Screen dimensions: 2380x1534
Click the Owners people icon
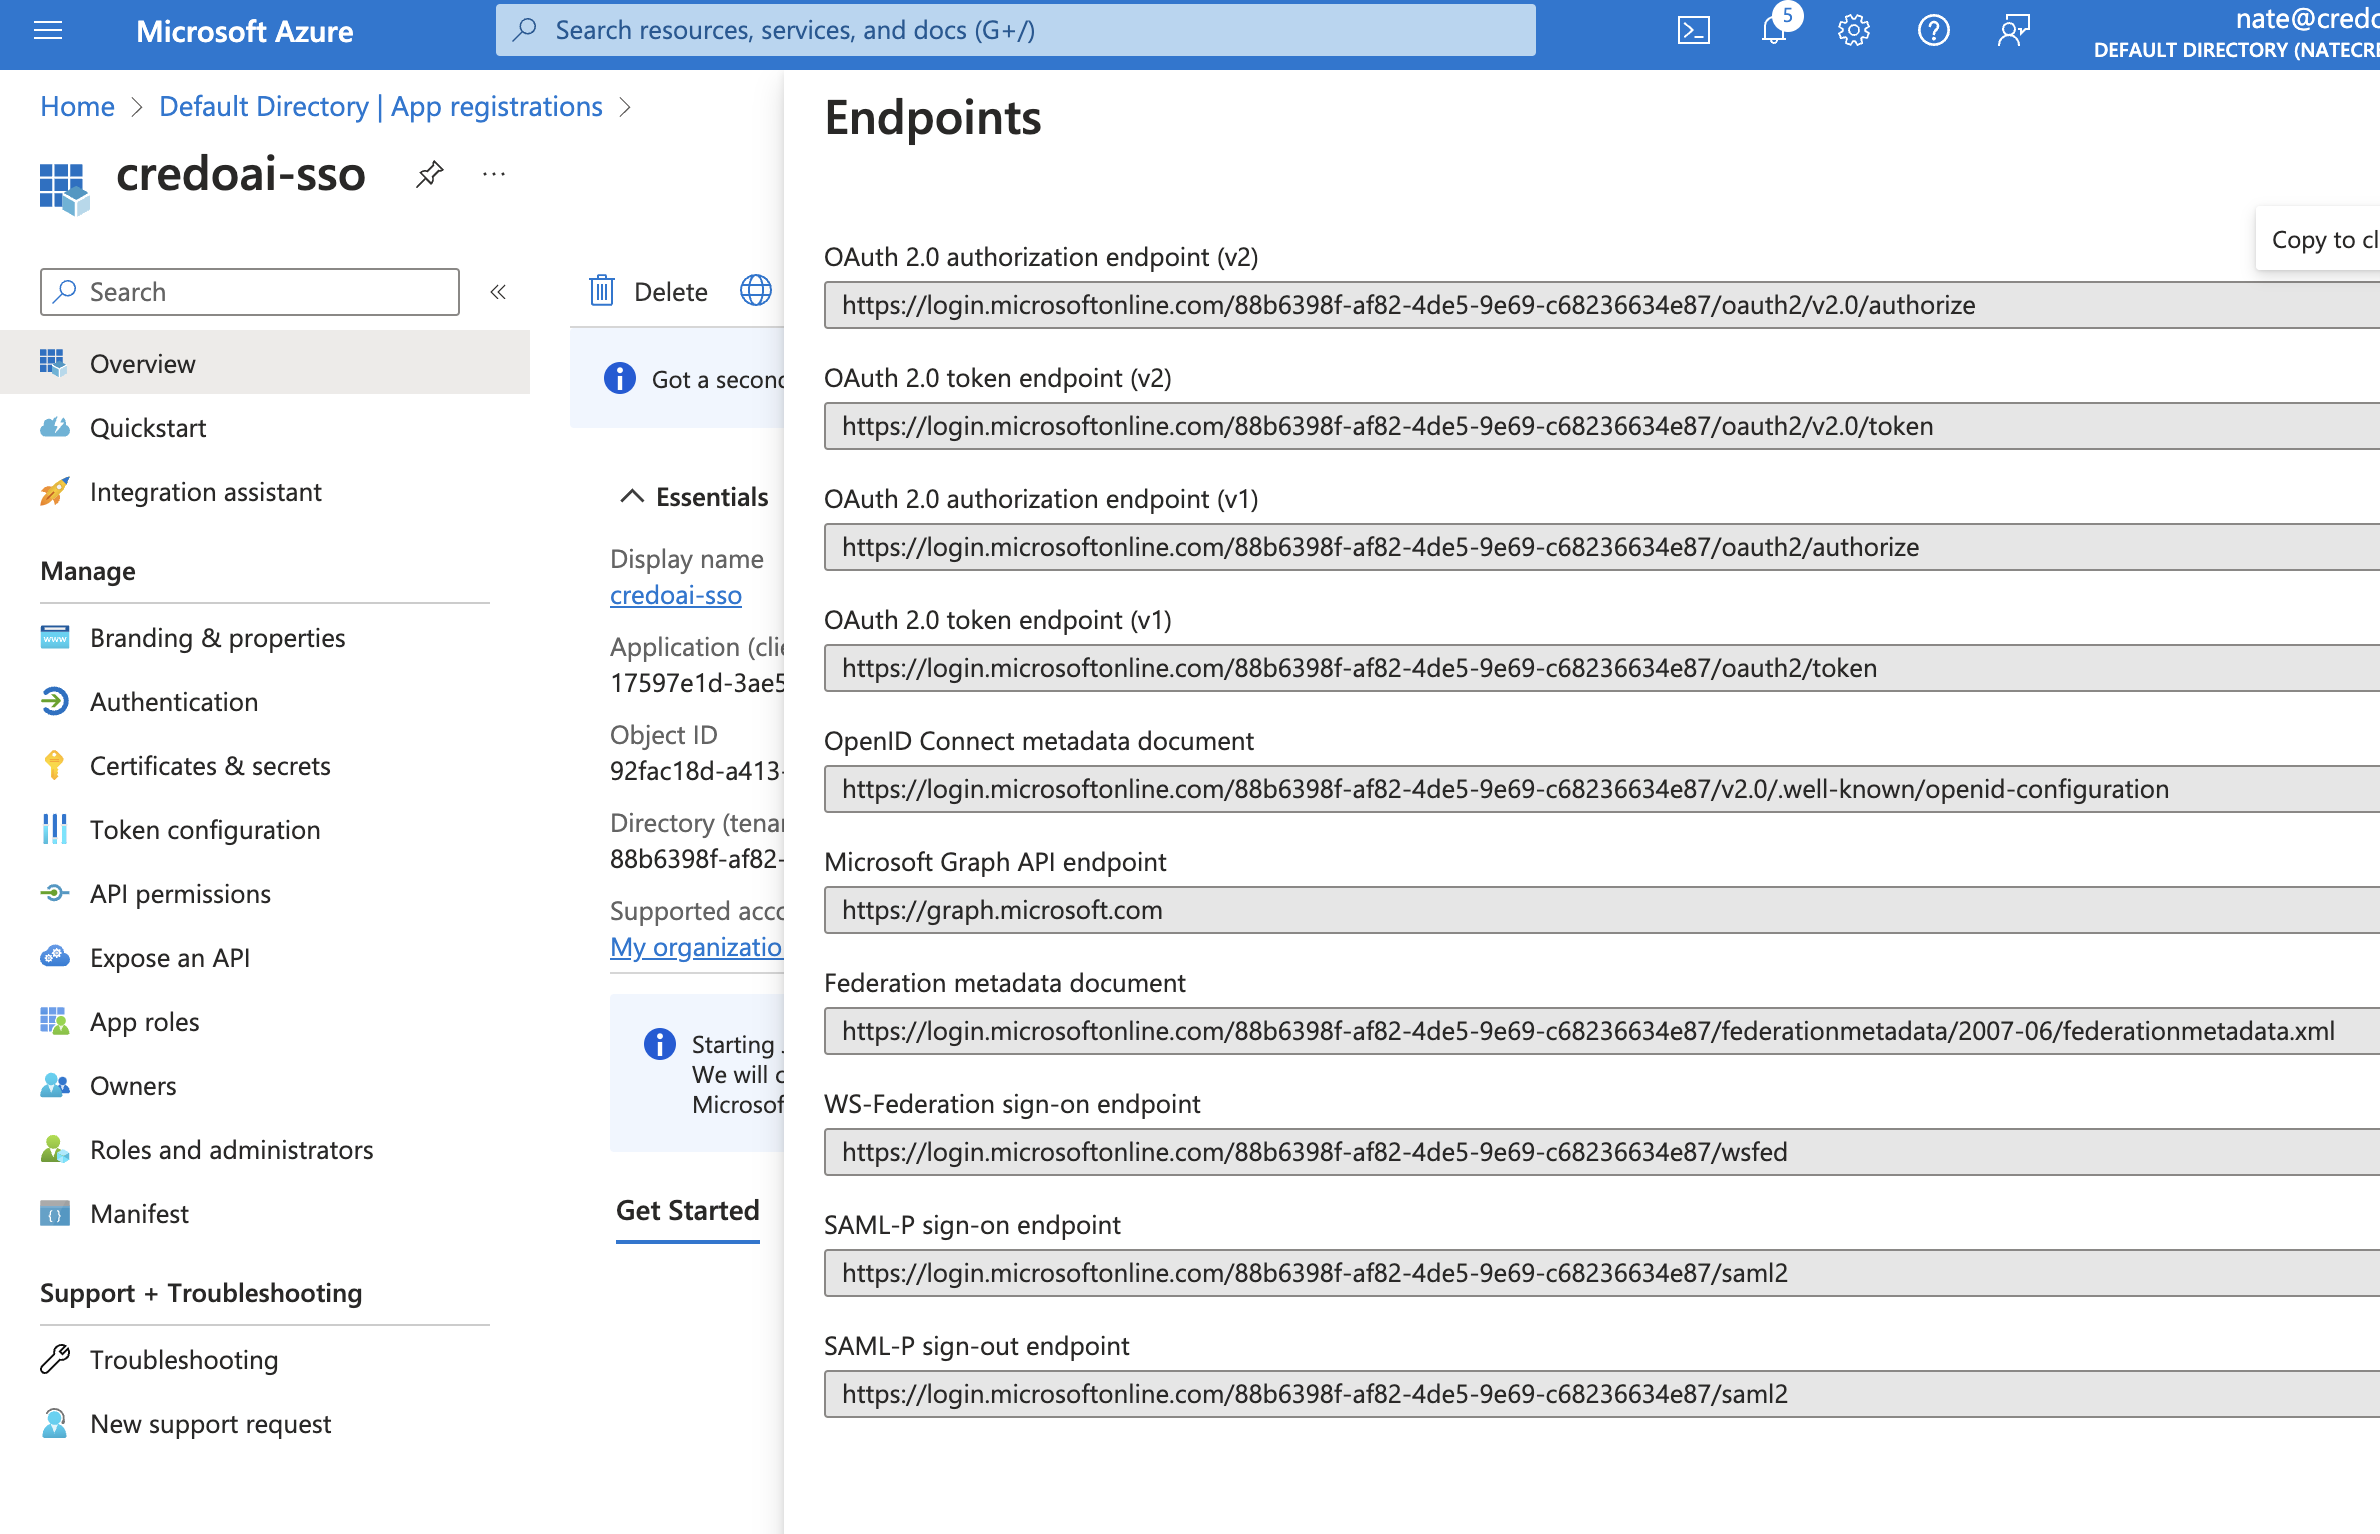coord(54,1085)
